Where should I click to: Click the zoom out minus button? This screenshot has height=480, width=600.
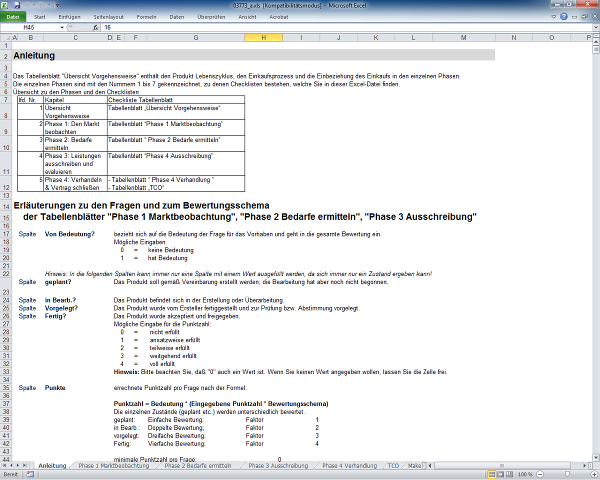540,474
